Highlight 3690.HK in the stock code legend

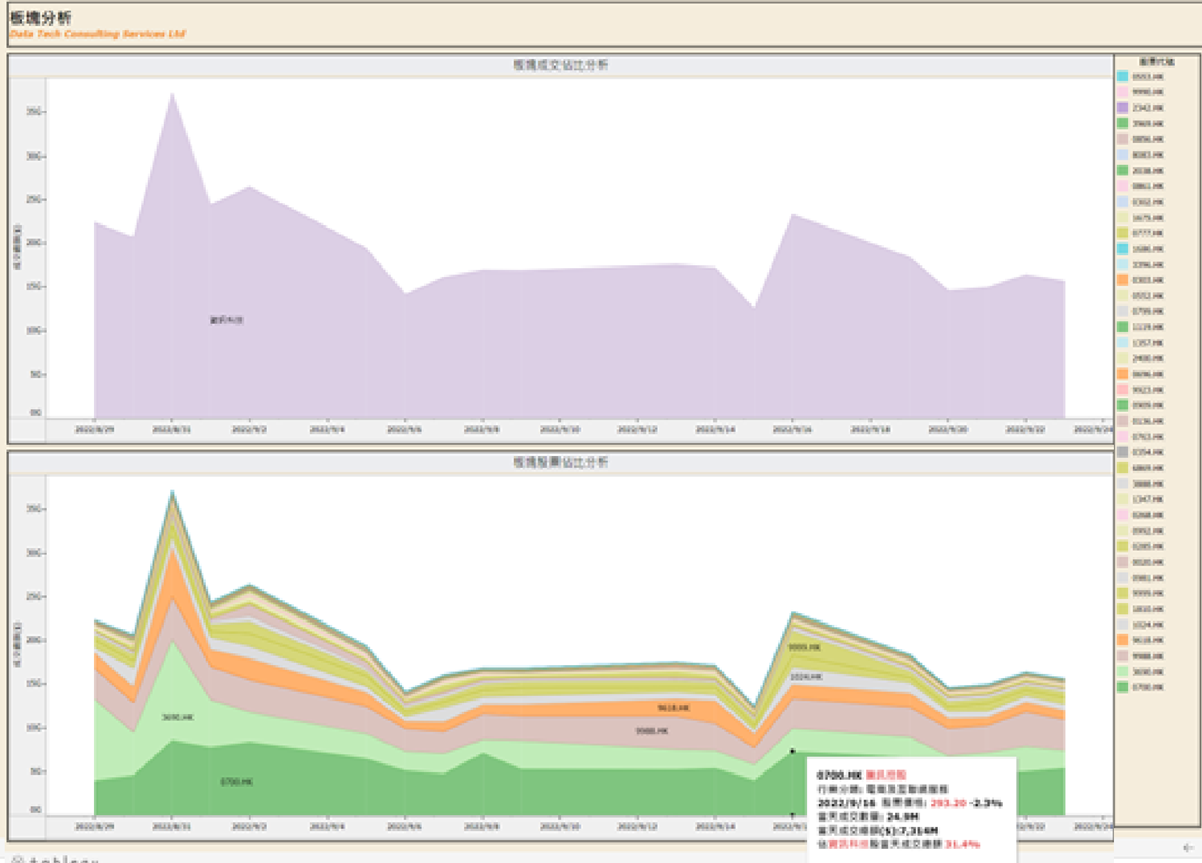pos(1146,672)
